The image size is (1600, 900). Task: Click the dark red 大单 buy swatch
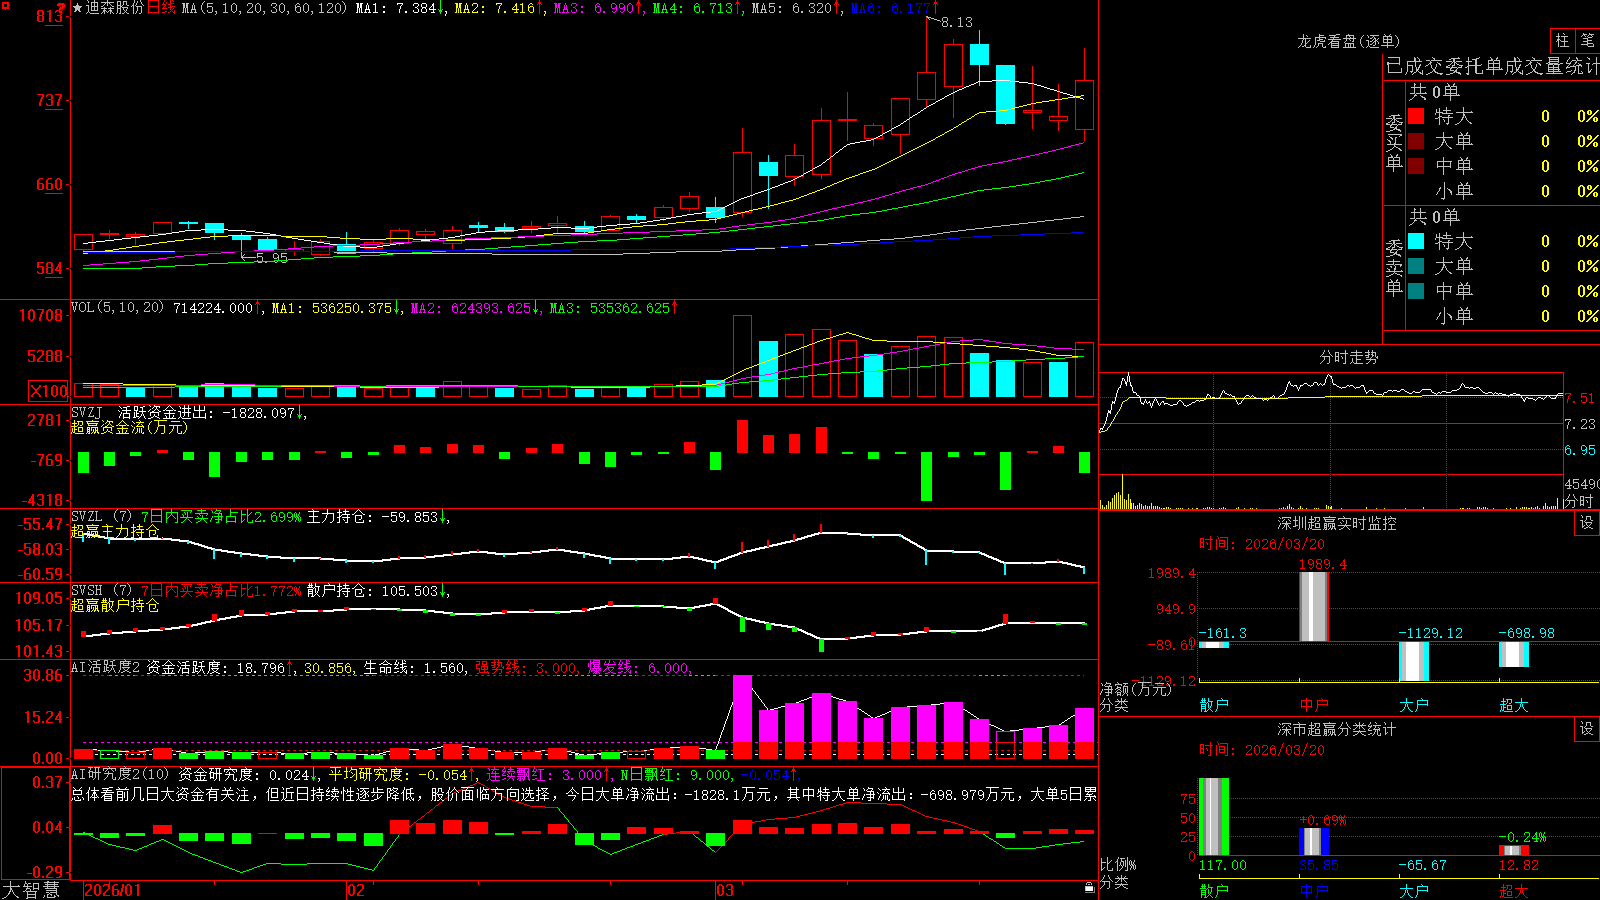(1416, 141)
